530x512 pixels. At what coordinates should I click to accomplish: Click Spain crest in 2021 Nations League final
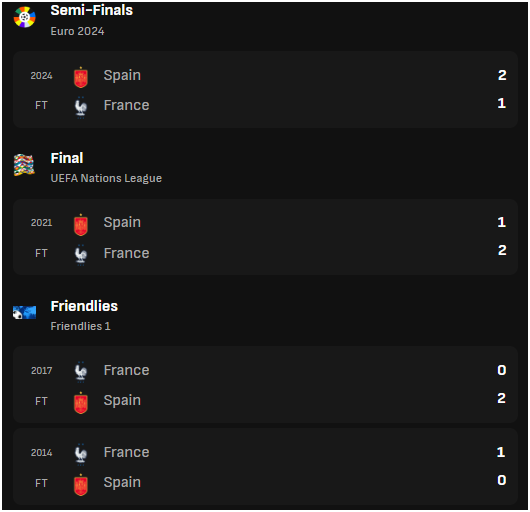click(x=81, y=225)
